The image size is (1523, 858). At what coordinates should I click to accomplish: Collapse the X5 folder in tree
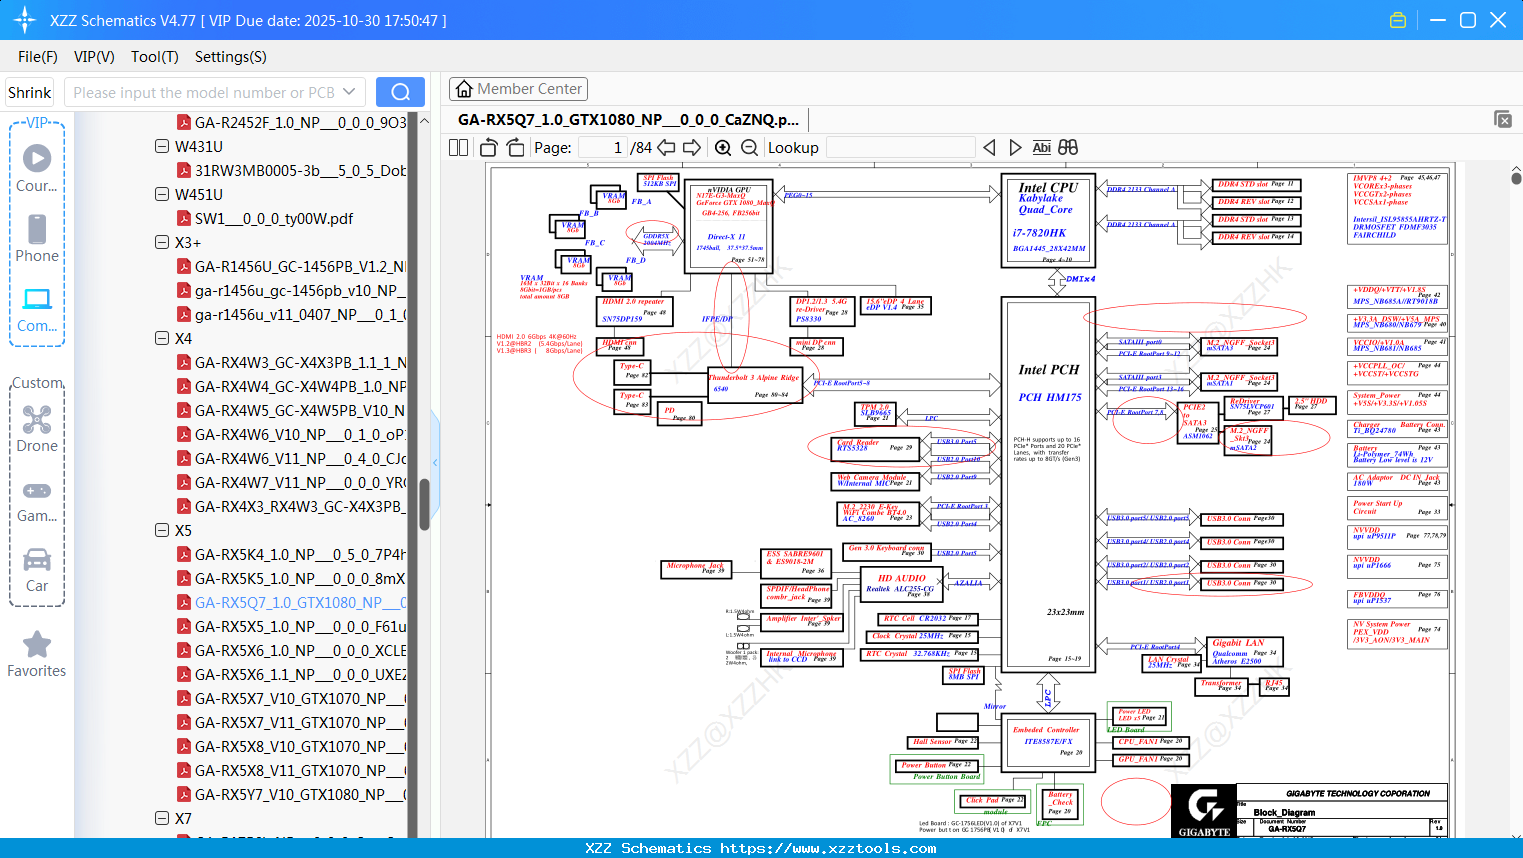[162, 530]
